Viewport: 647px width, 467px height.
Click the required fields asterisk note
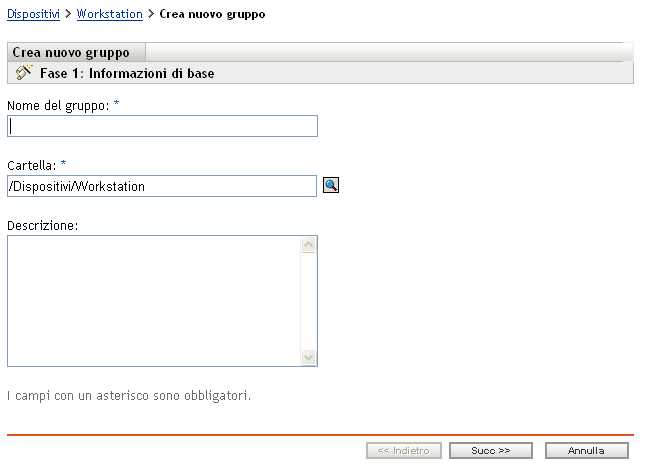click(x=128, y=395)
